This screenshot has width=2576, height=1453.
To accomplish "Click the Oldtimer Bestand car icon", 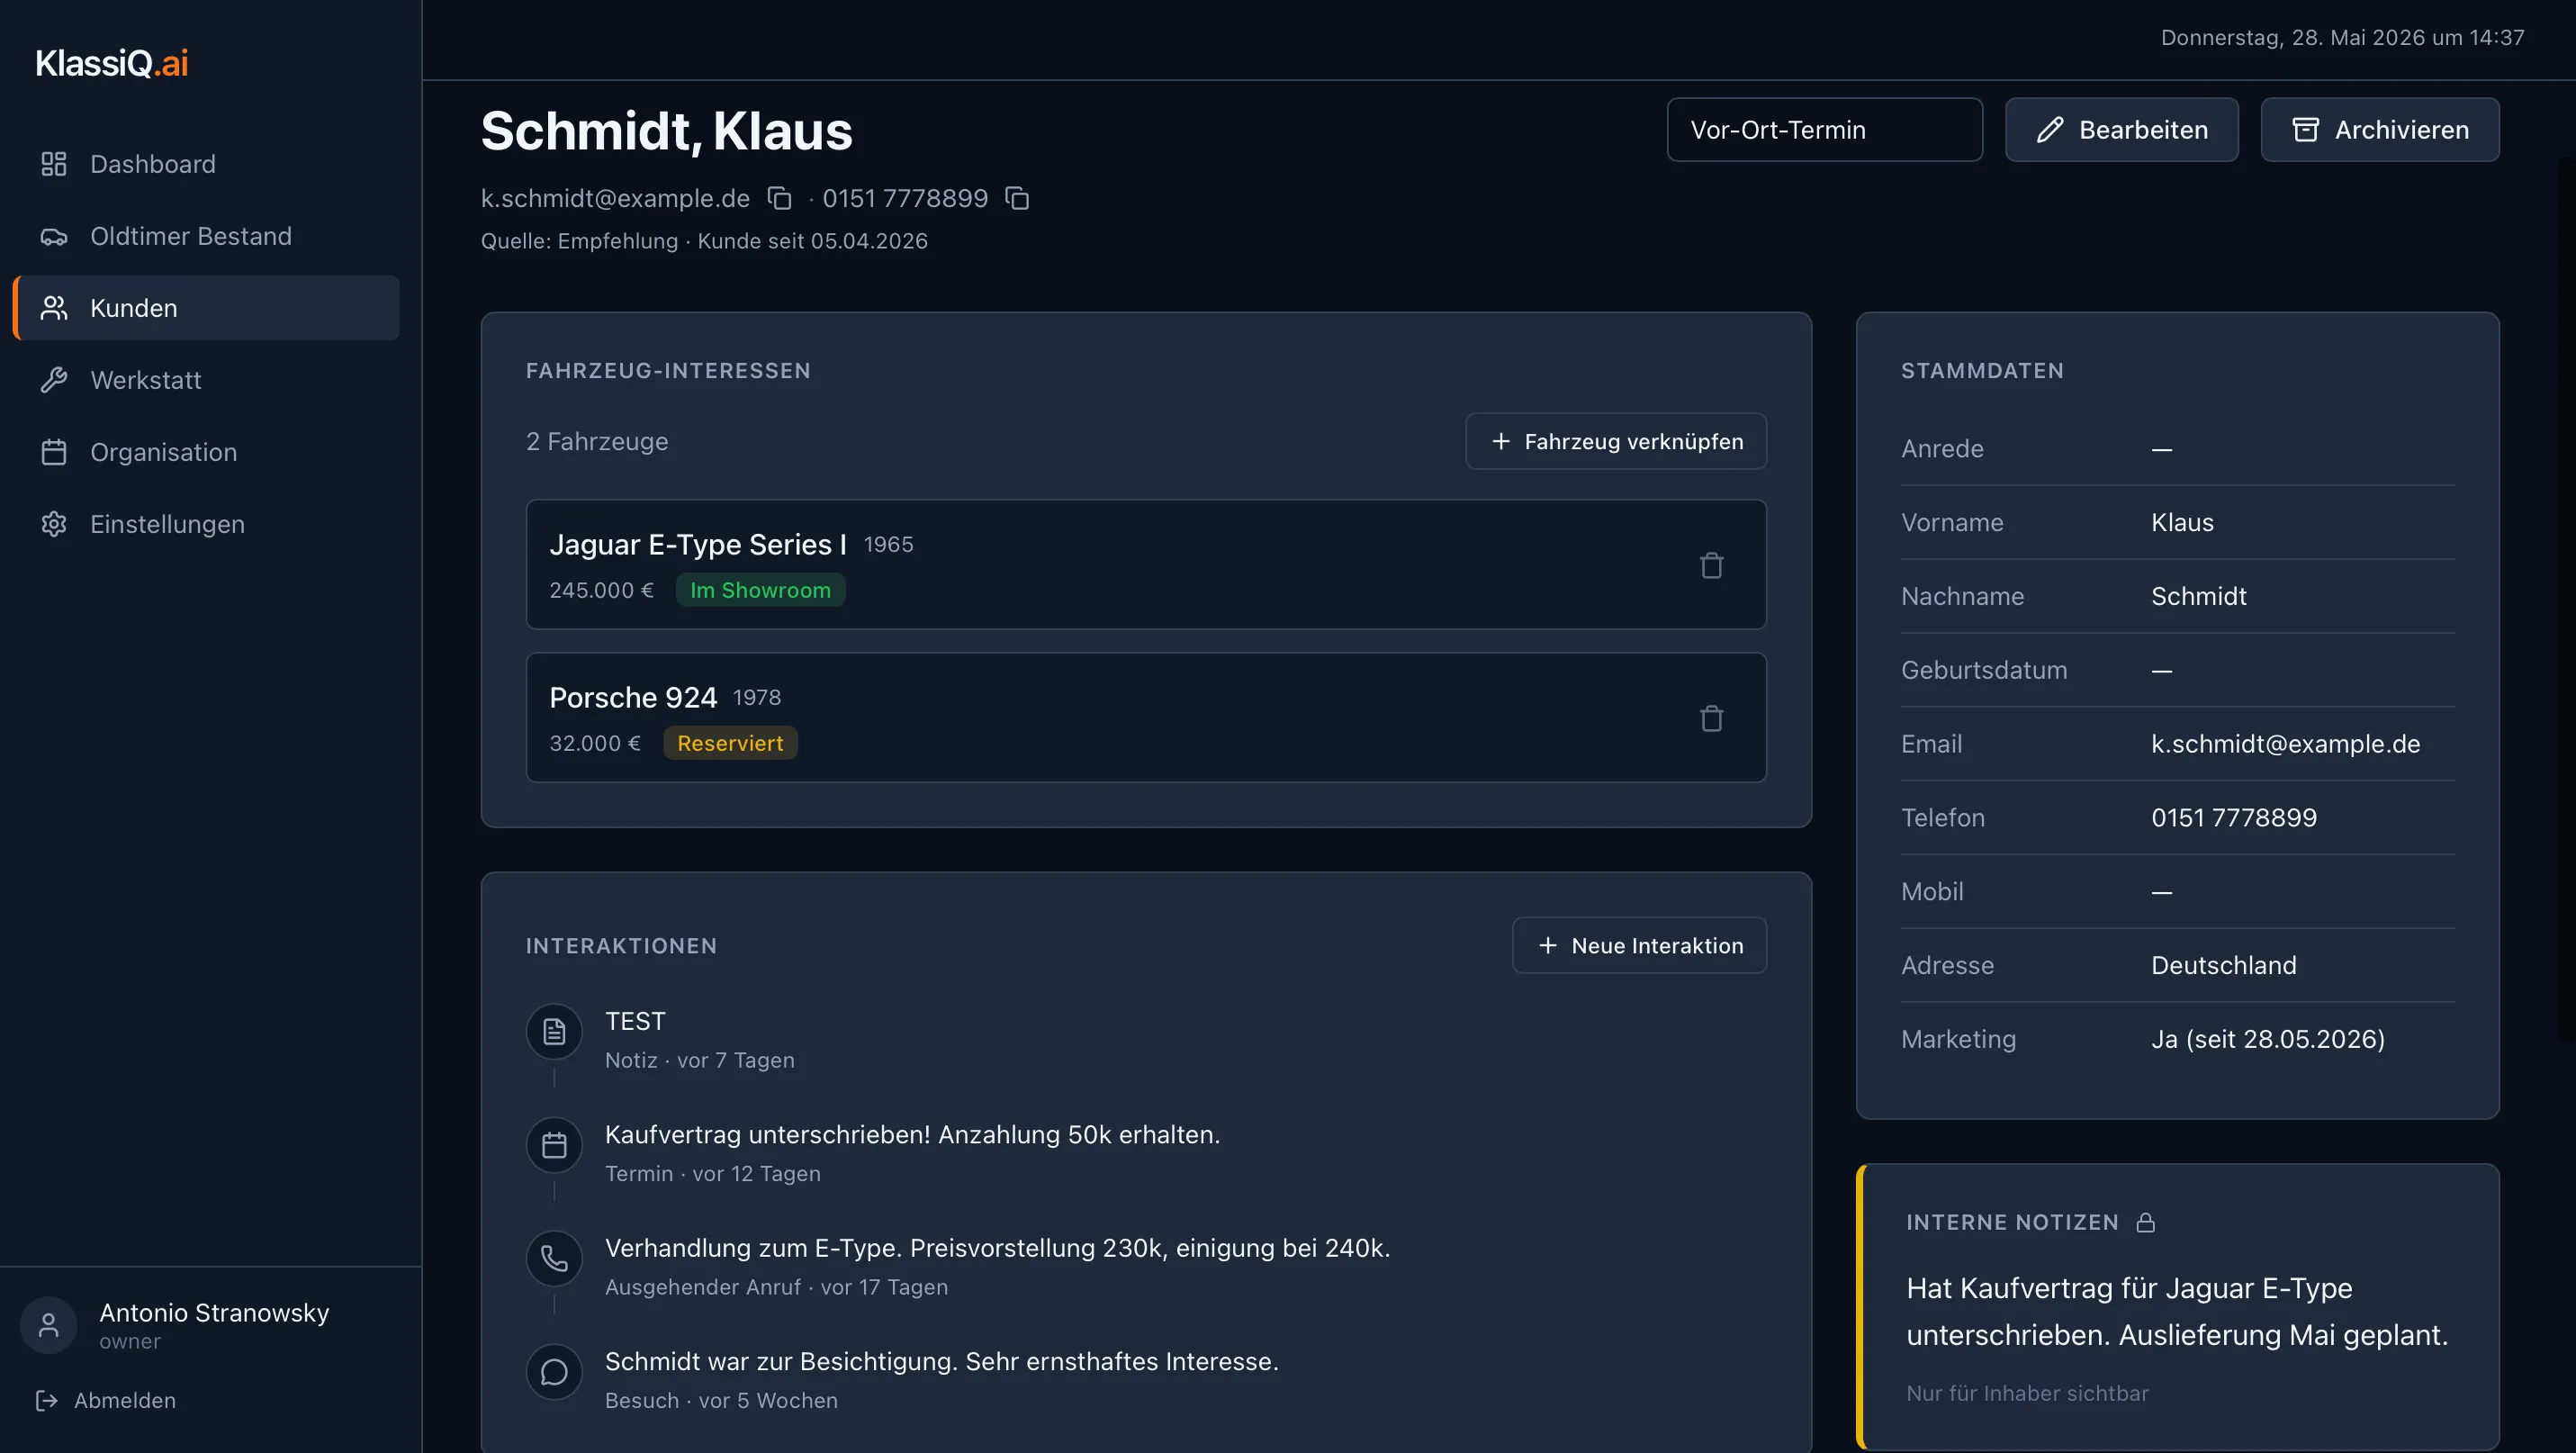I will pyautogui.click(x=54, y=236).
